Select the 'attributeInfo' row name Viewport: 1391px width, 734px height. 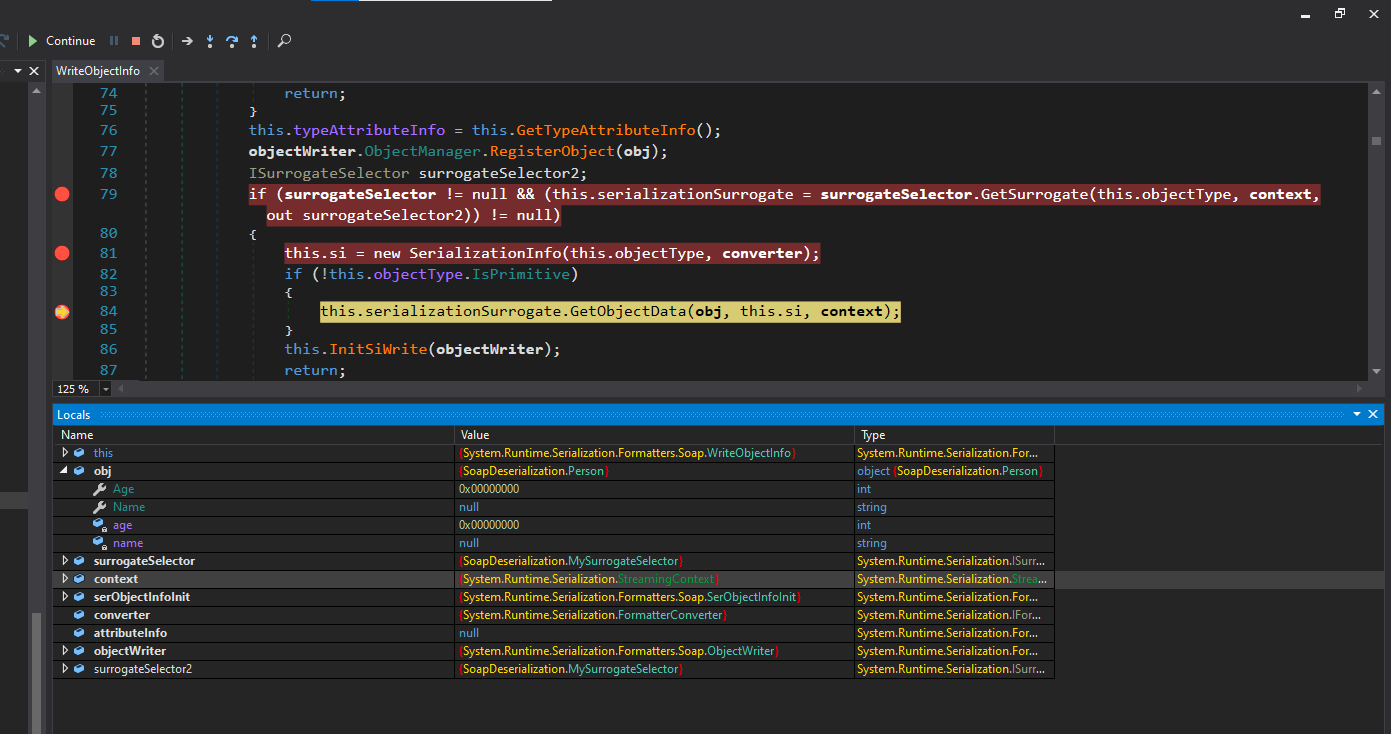click(x=130, y=633)
